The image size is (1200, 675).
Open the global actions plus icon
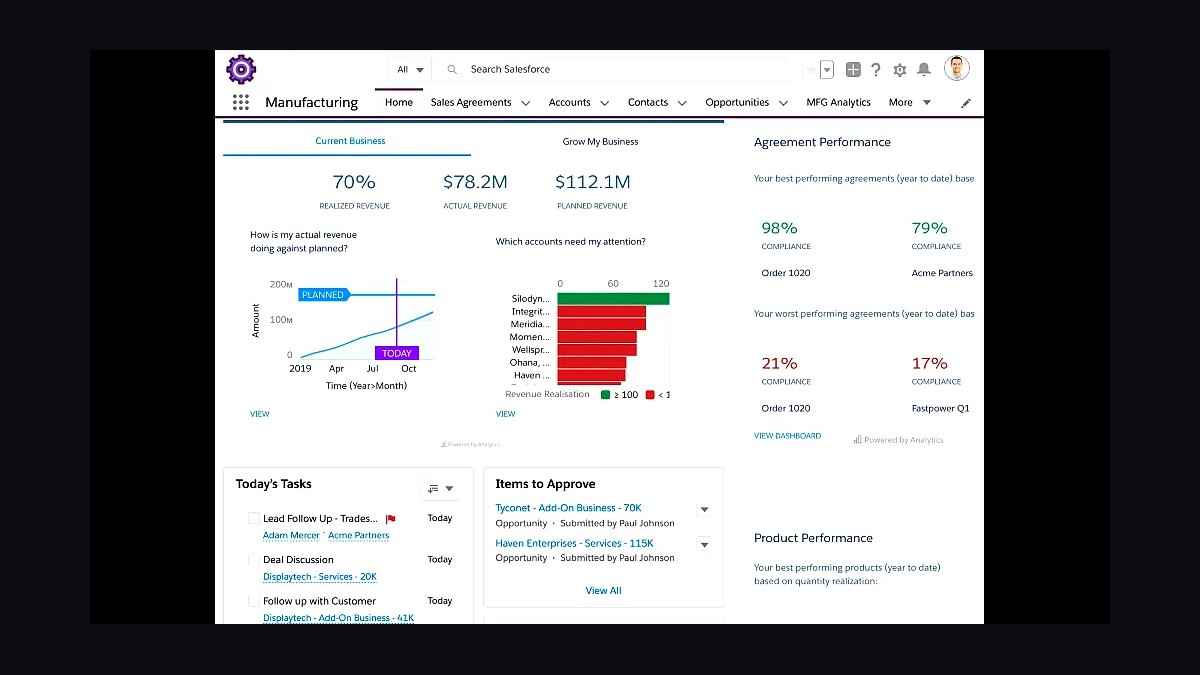(853, 69)
